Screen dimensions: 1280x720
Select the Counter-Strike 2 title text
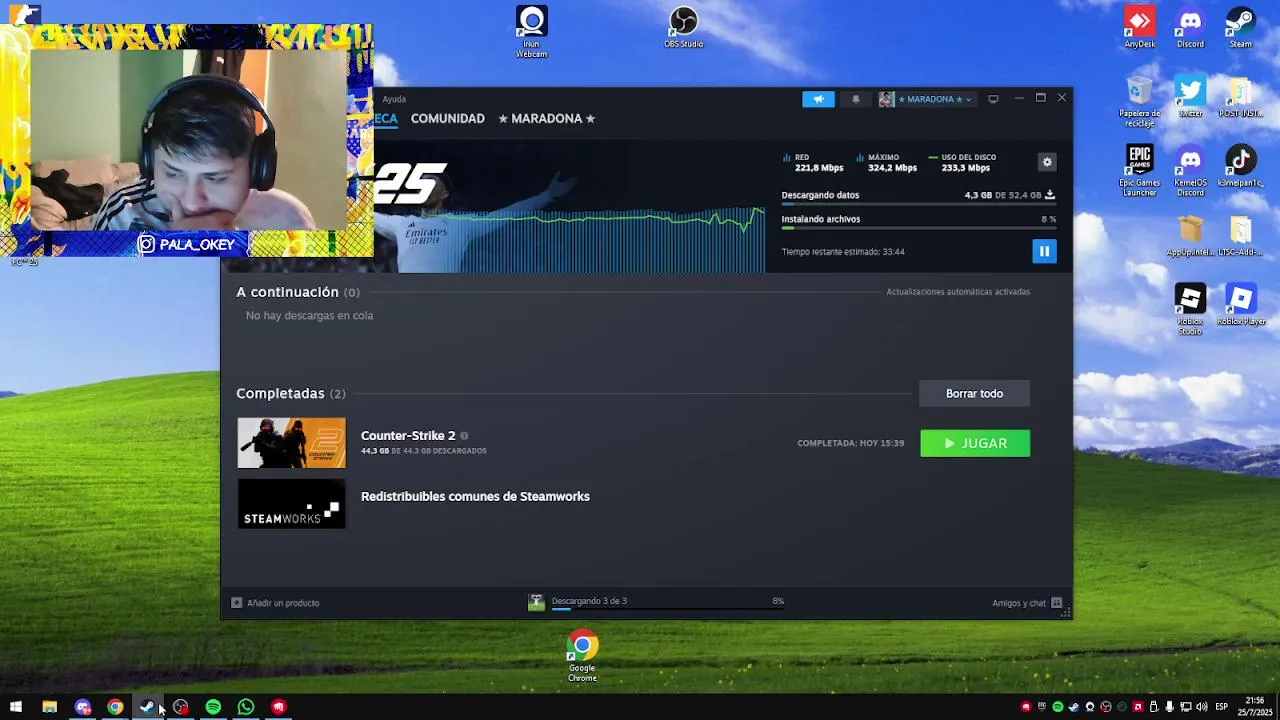[408, 435]
